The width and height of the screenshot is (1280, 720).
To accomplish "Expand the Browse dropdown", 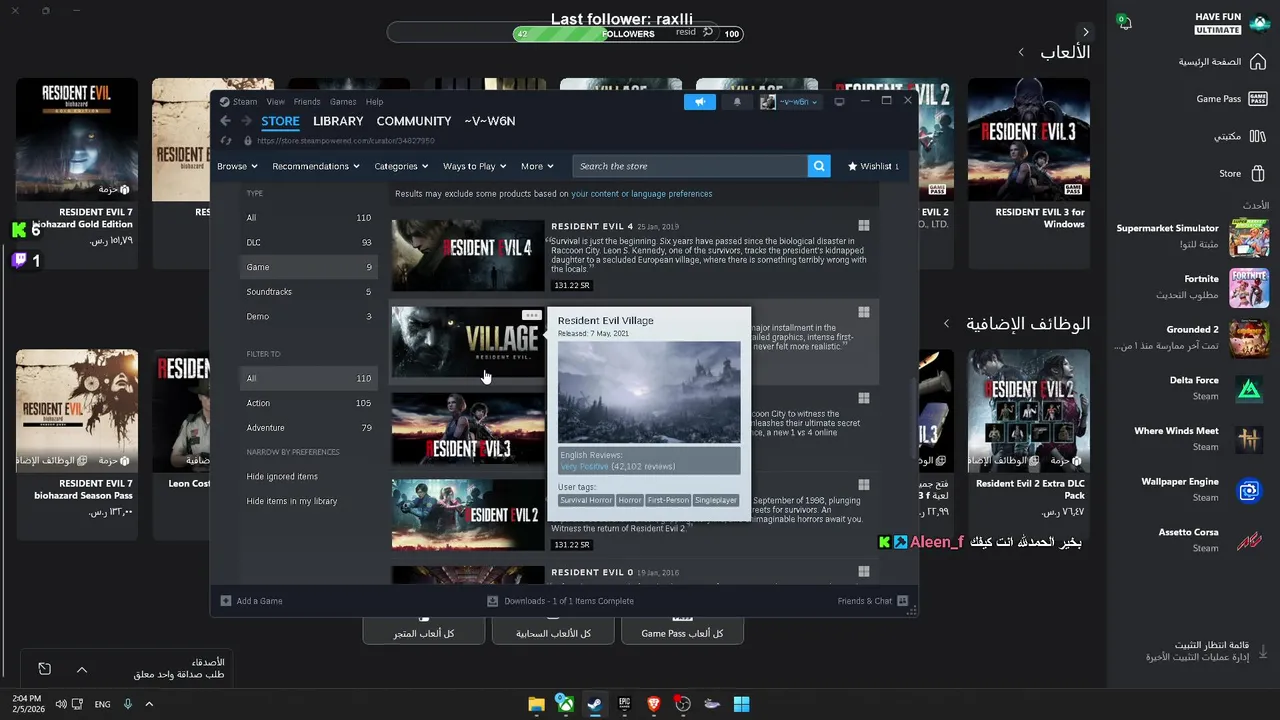I will coord(237,166).
